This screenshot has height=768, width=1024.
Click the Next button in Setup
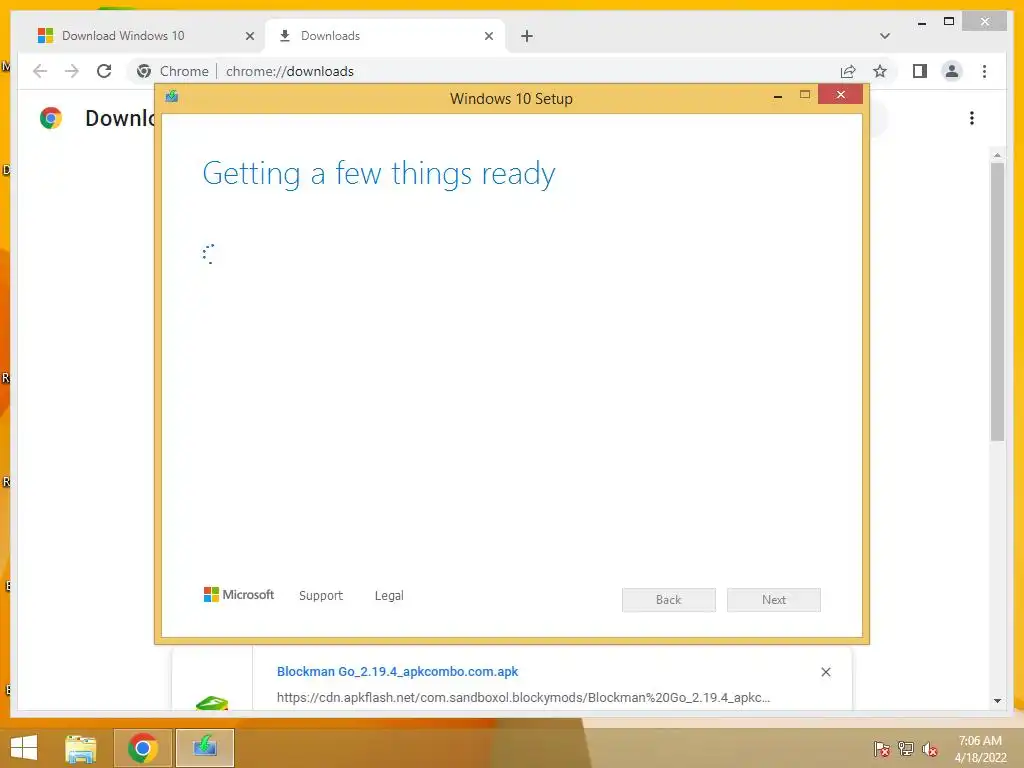tap(774, 600)
